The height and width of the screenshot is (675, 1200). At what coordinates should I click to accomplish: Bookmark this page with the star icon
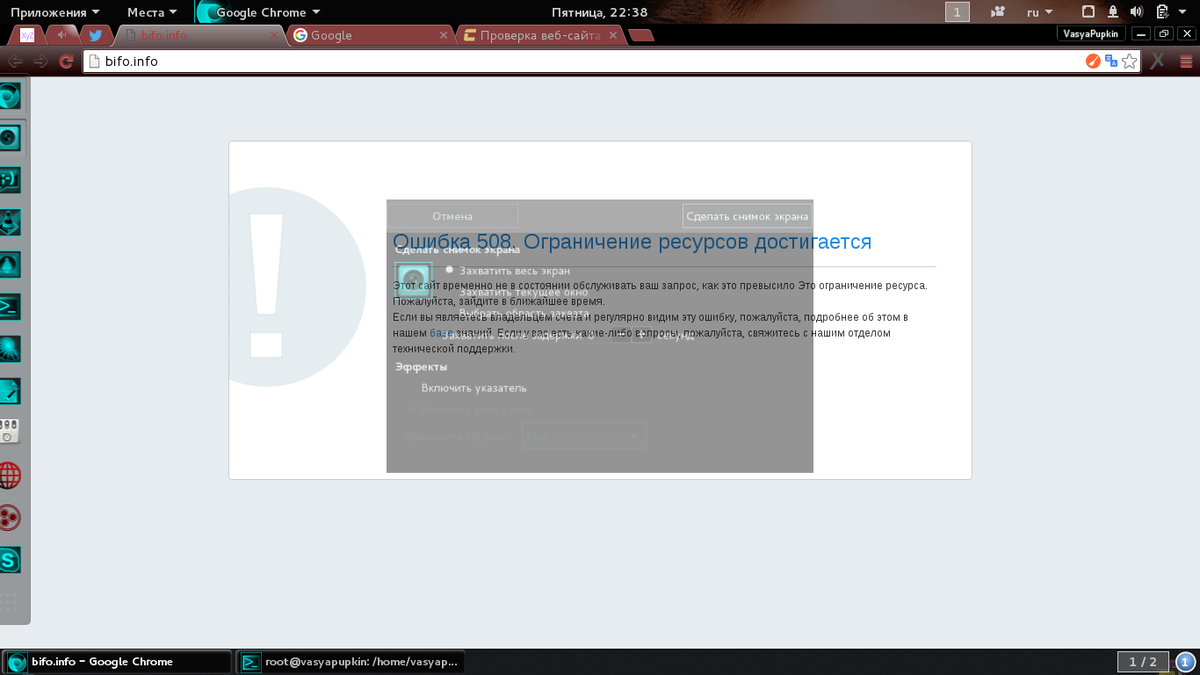1129,61
